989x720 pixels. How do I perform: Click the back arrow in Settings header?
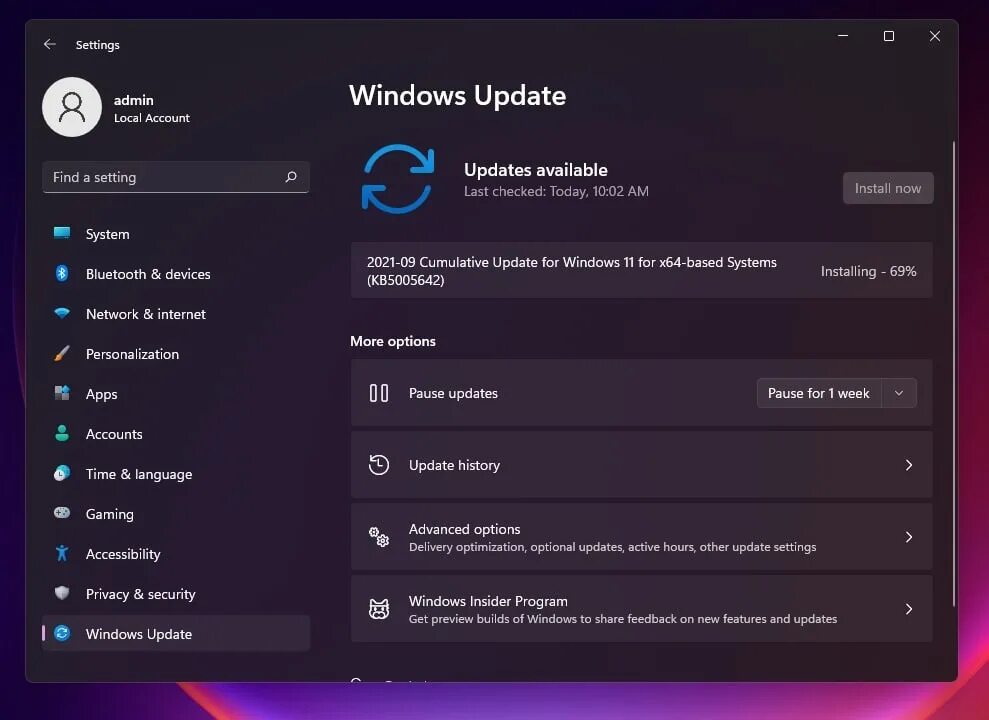(x=50, y=44)
